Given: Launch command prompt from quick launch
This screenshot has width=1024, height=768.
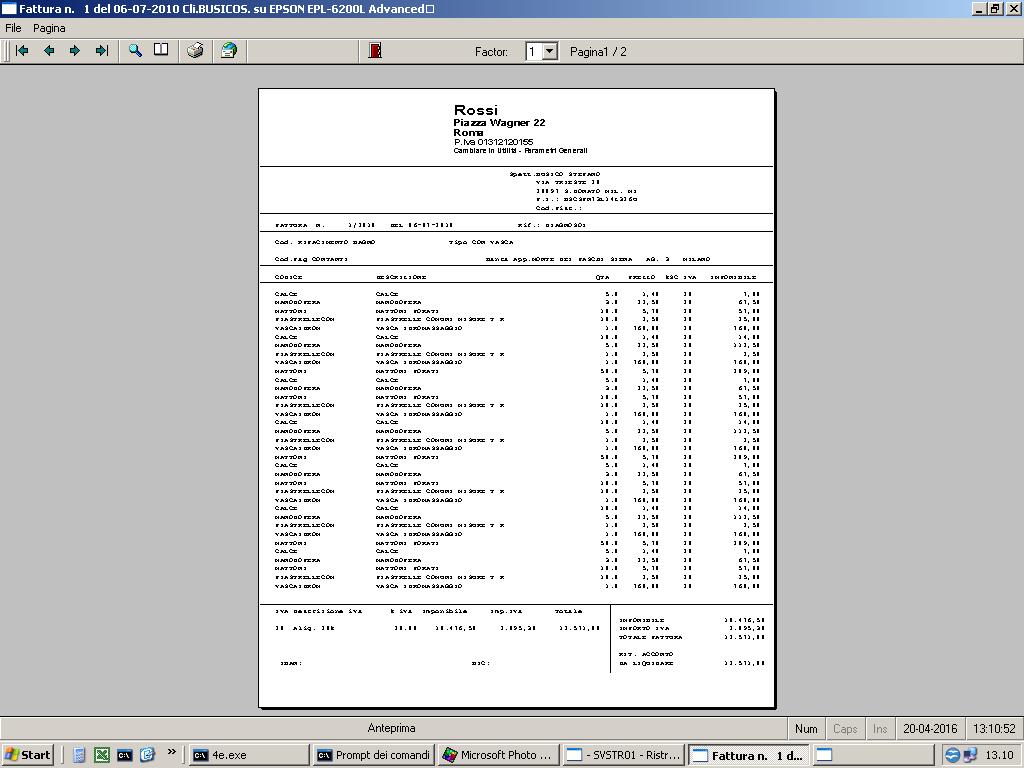Looking at the screenshot, I should pyautogui.click(x=125, y=755).
